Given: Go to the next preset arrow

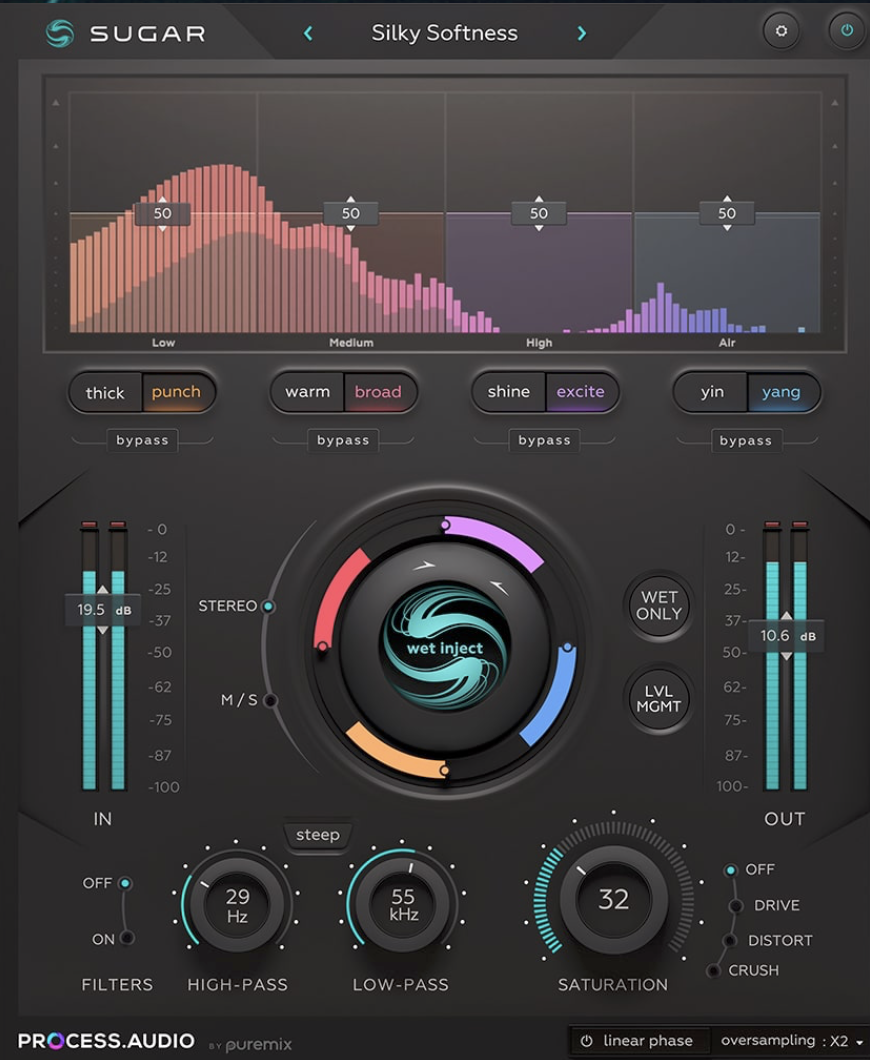Looking at the screenshot, I should pyautogui.click(x=581, y=32).
